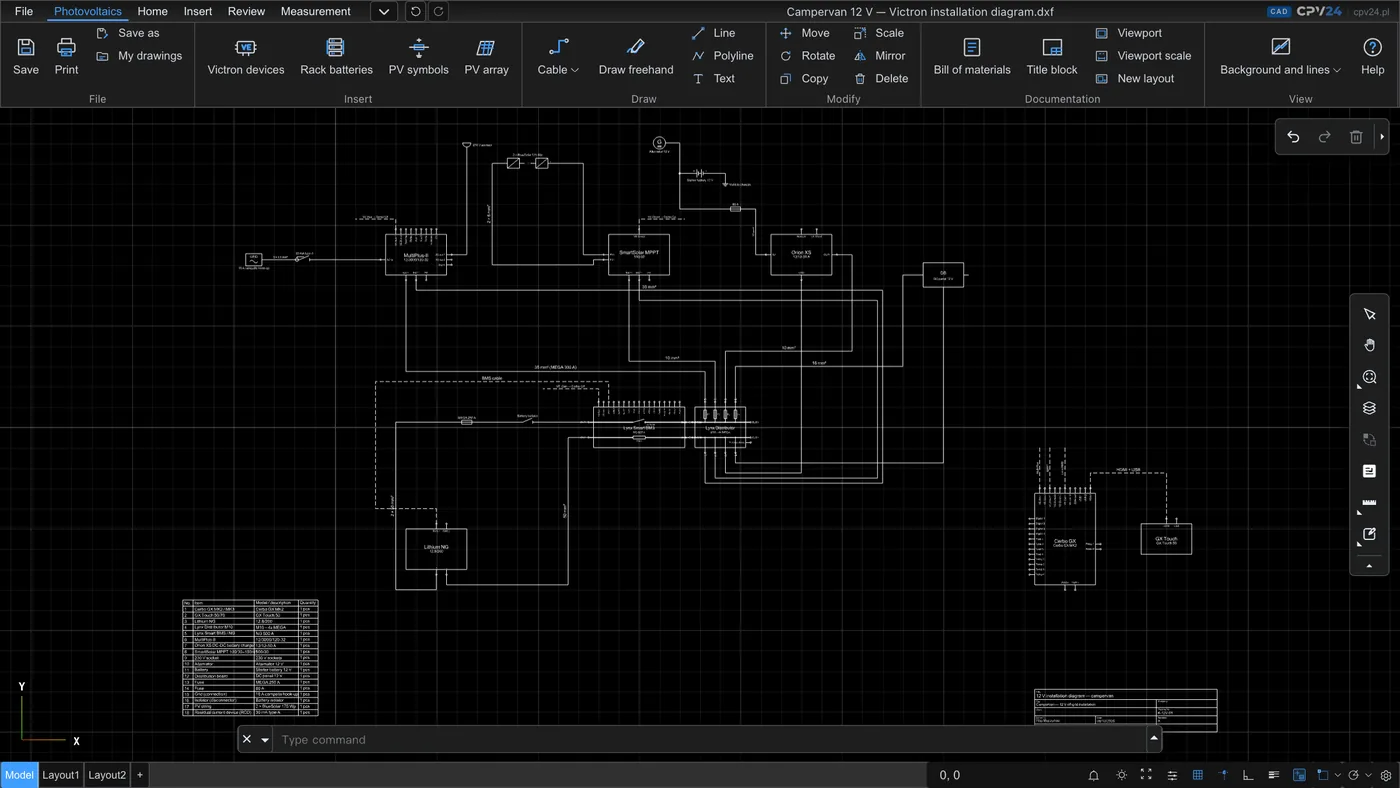Open the command line options dropdown arrow
This screenshot has width=1400, height=788.
[x=265, y=740]
